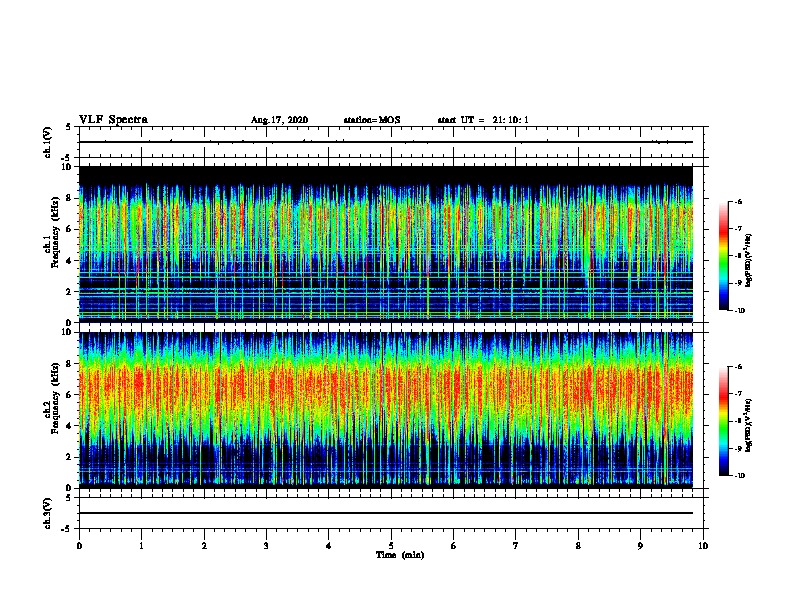Click time-axis tick label "8"
This screenshot has width=792, height=612.
578,546
